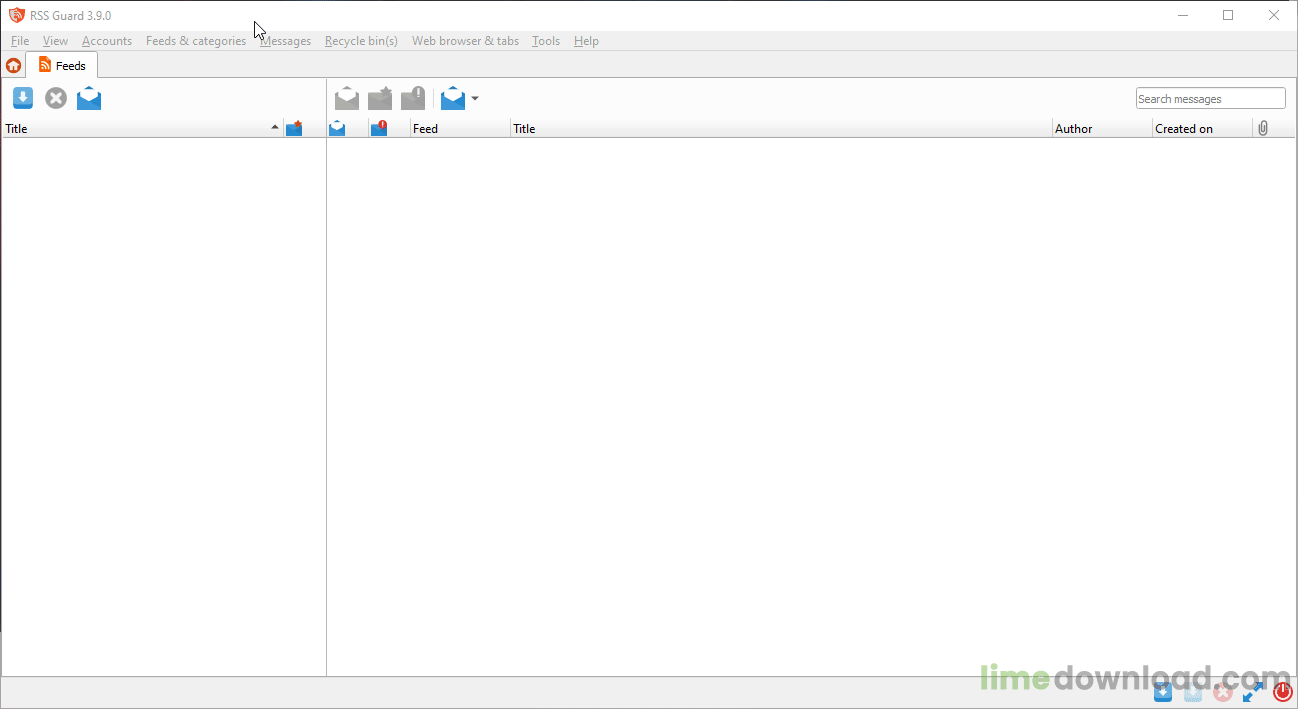Open the Tools menu

point(546,41)
